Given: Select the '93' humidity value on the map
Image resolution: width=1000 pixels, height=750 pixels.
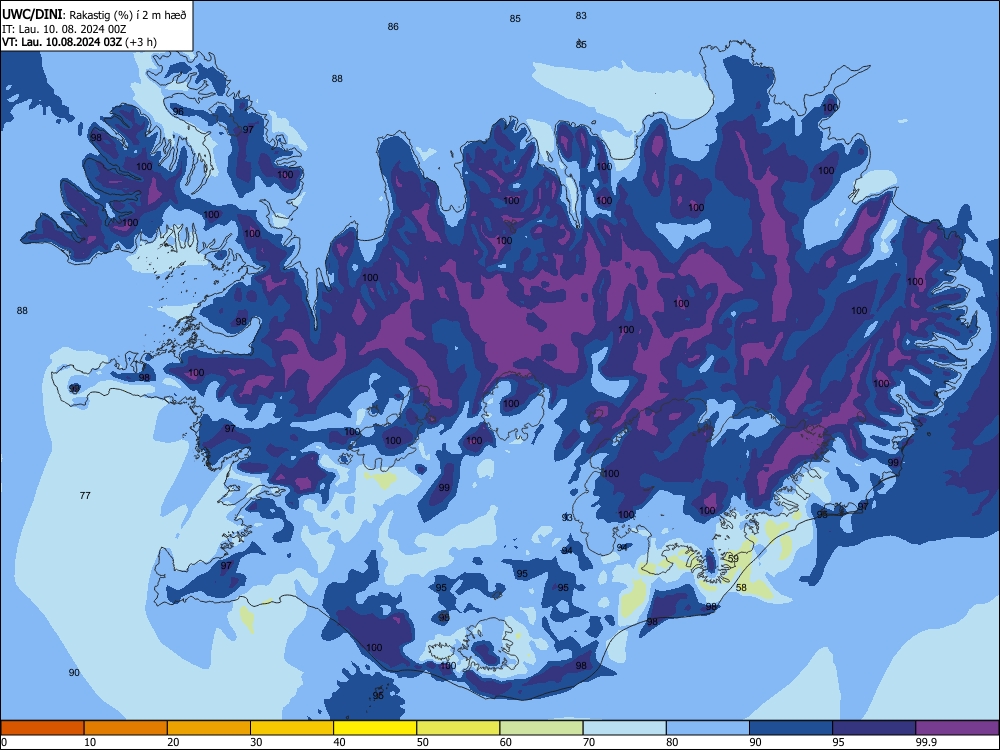Looking at the screenshot, I should point(567,518).
